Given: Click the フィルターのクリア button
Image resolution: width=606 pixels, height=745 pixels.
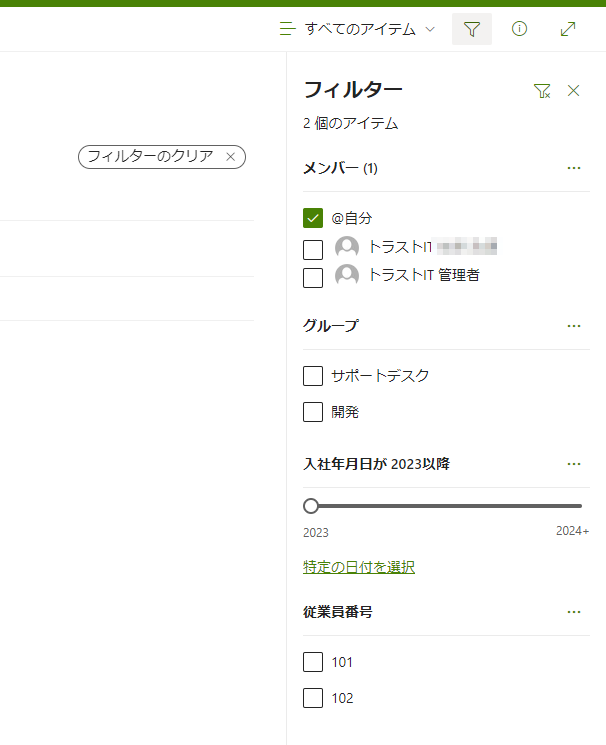Looking at the screenshot, I should click(x=150, y=157).
